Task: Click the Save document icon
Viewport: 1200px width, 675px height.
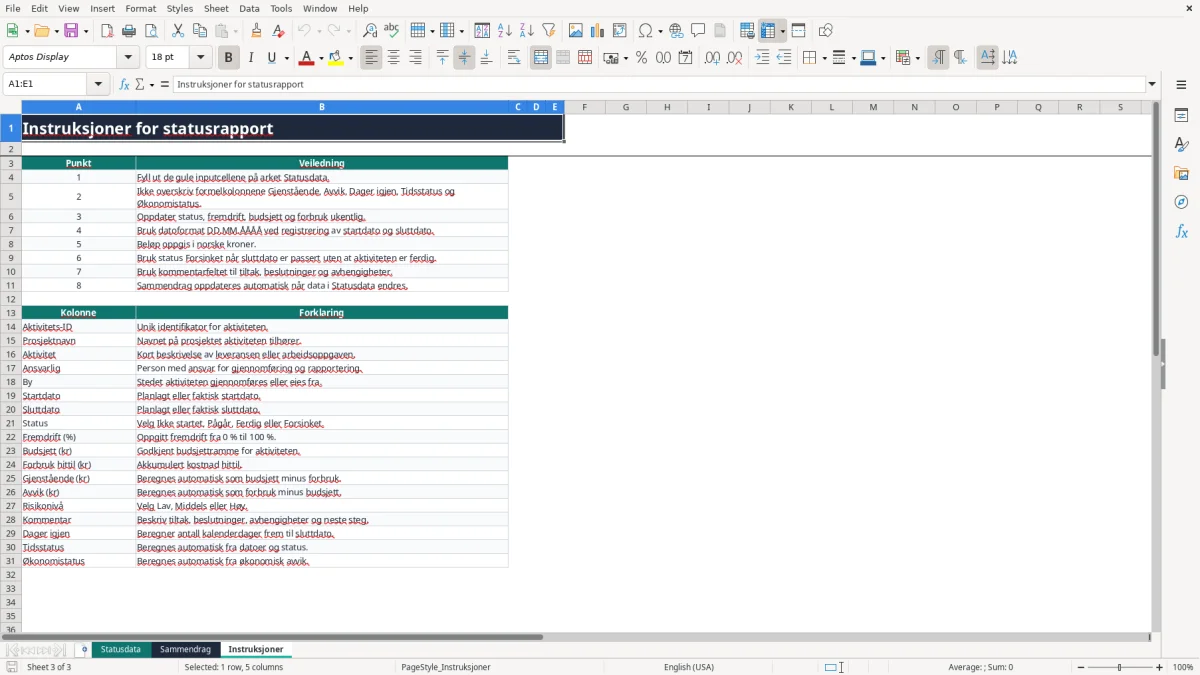Action: click(x=71, y=31)
